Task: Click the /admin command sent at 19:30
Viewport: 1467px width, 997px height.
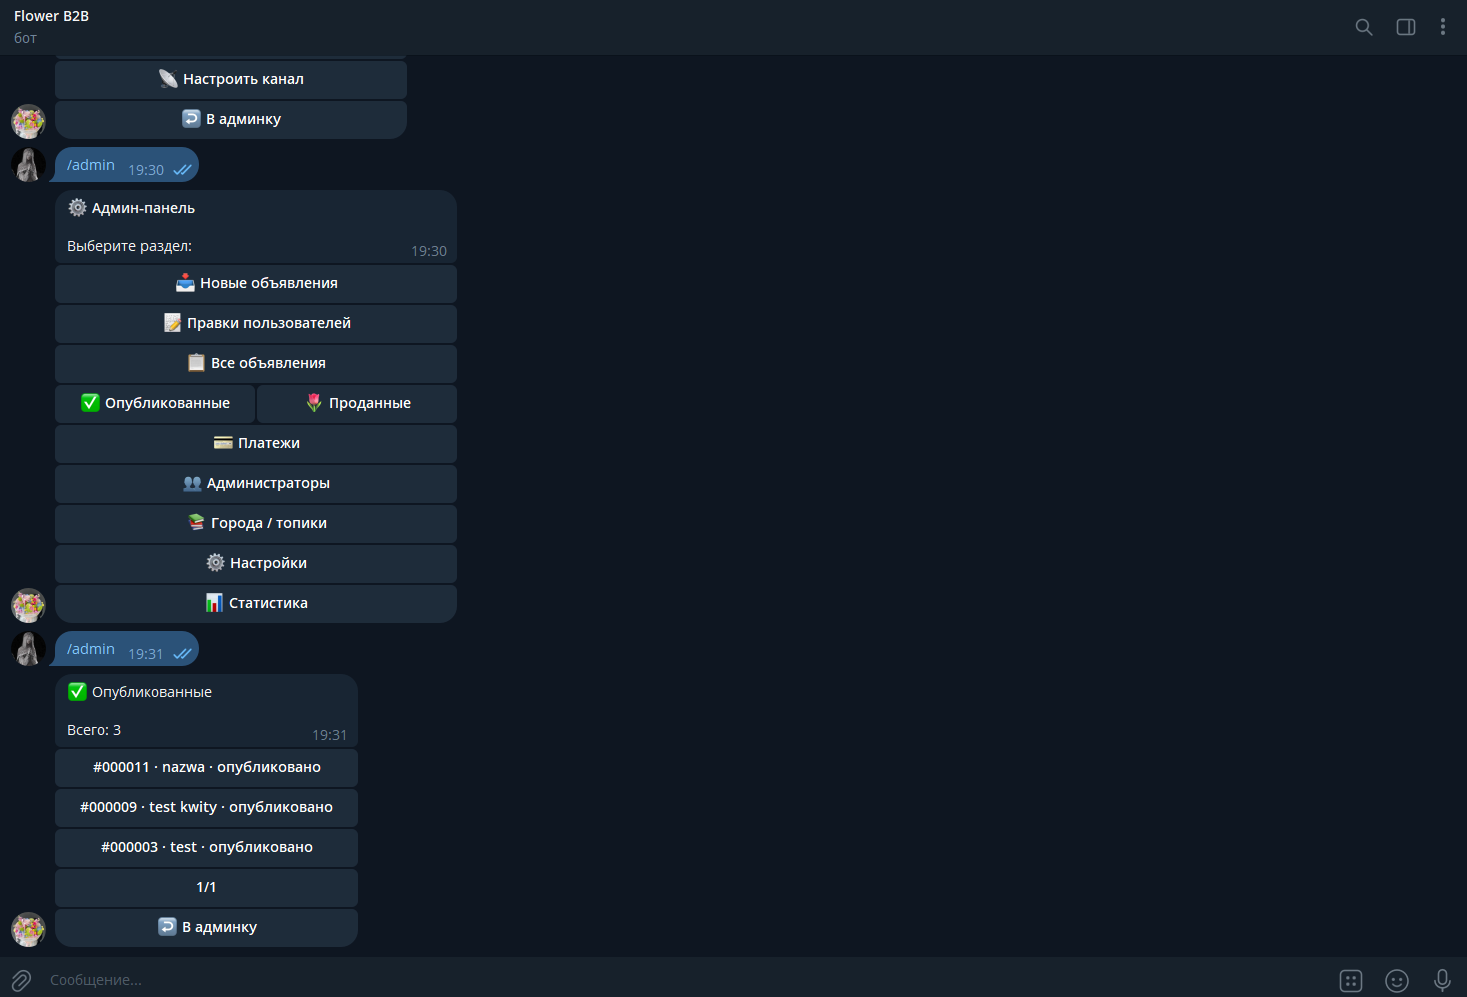Action: (x=91, y=165)
